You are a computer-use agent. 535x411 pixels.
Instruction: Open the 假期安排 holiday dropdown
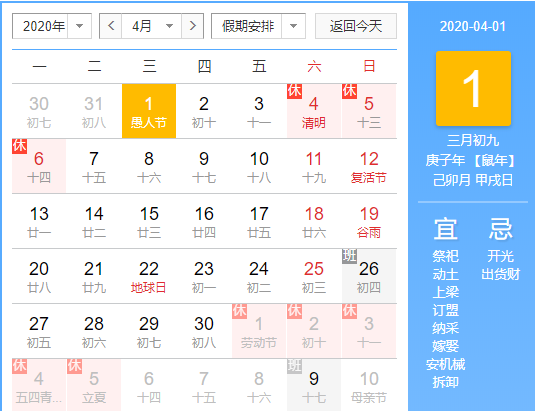click(258, 26)
